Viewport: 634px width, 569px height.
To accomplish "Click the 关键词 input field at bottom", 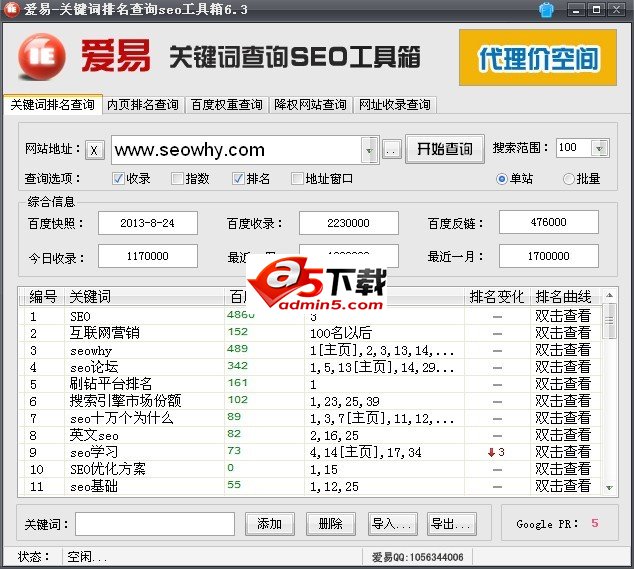I will (x=155, y=524).
